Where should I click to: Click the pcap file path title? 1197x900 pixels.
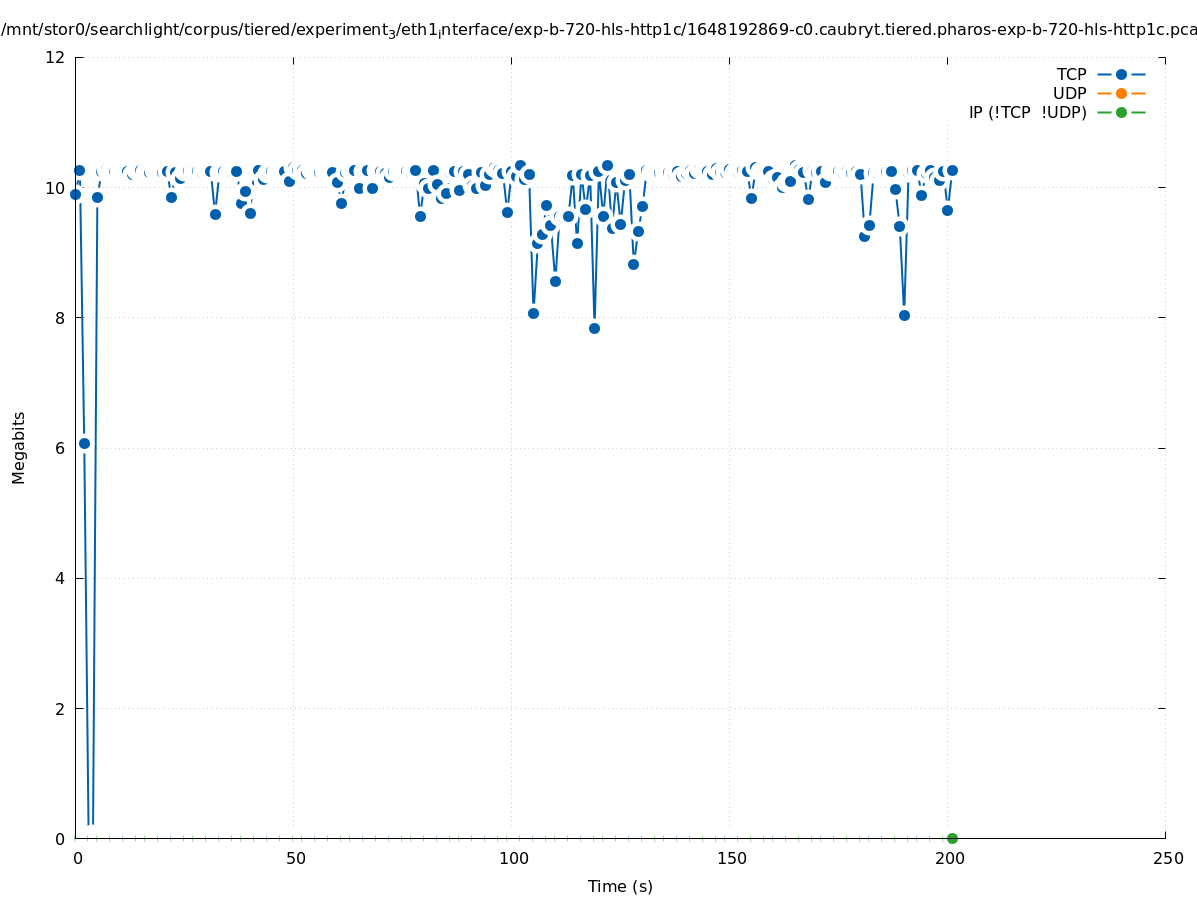[598, 29]
